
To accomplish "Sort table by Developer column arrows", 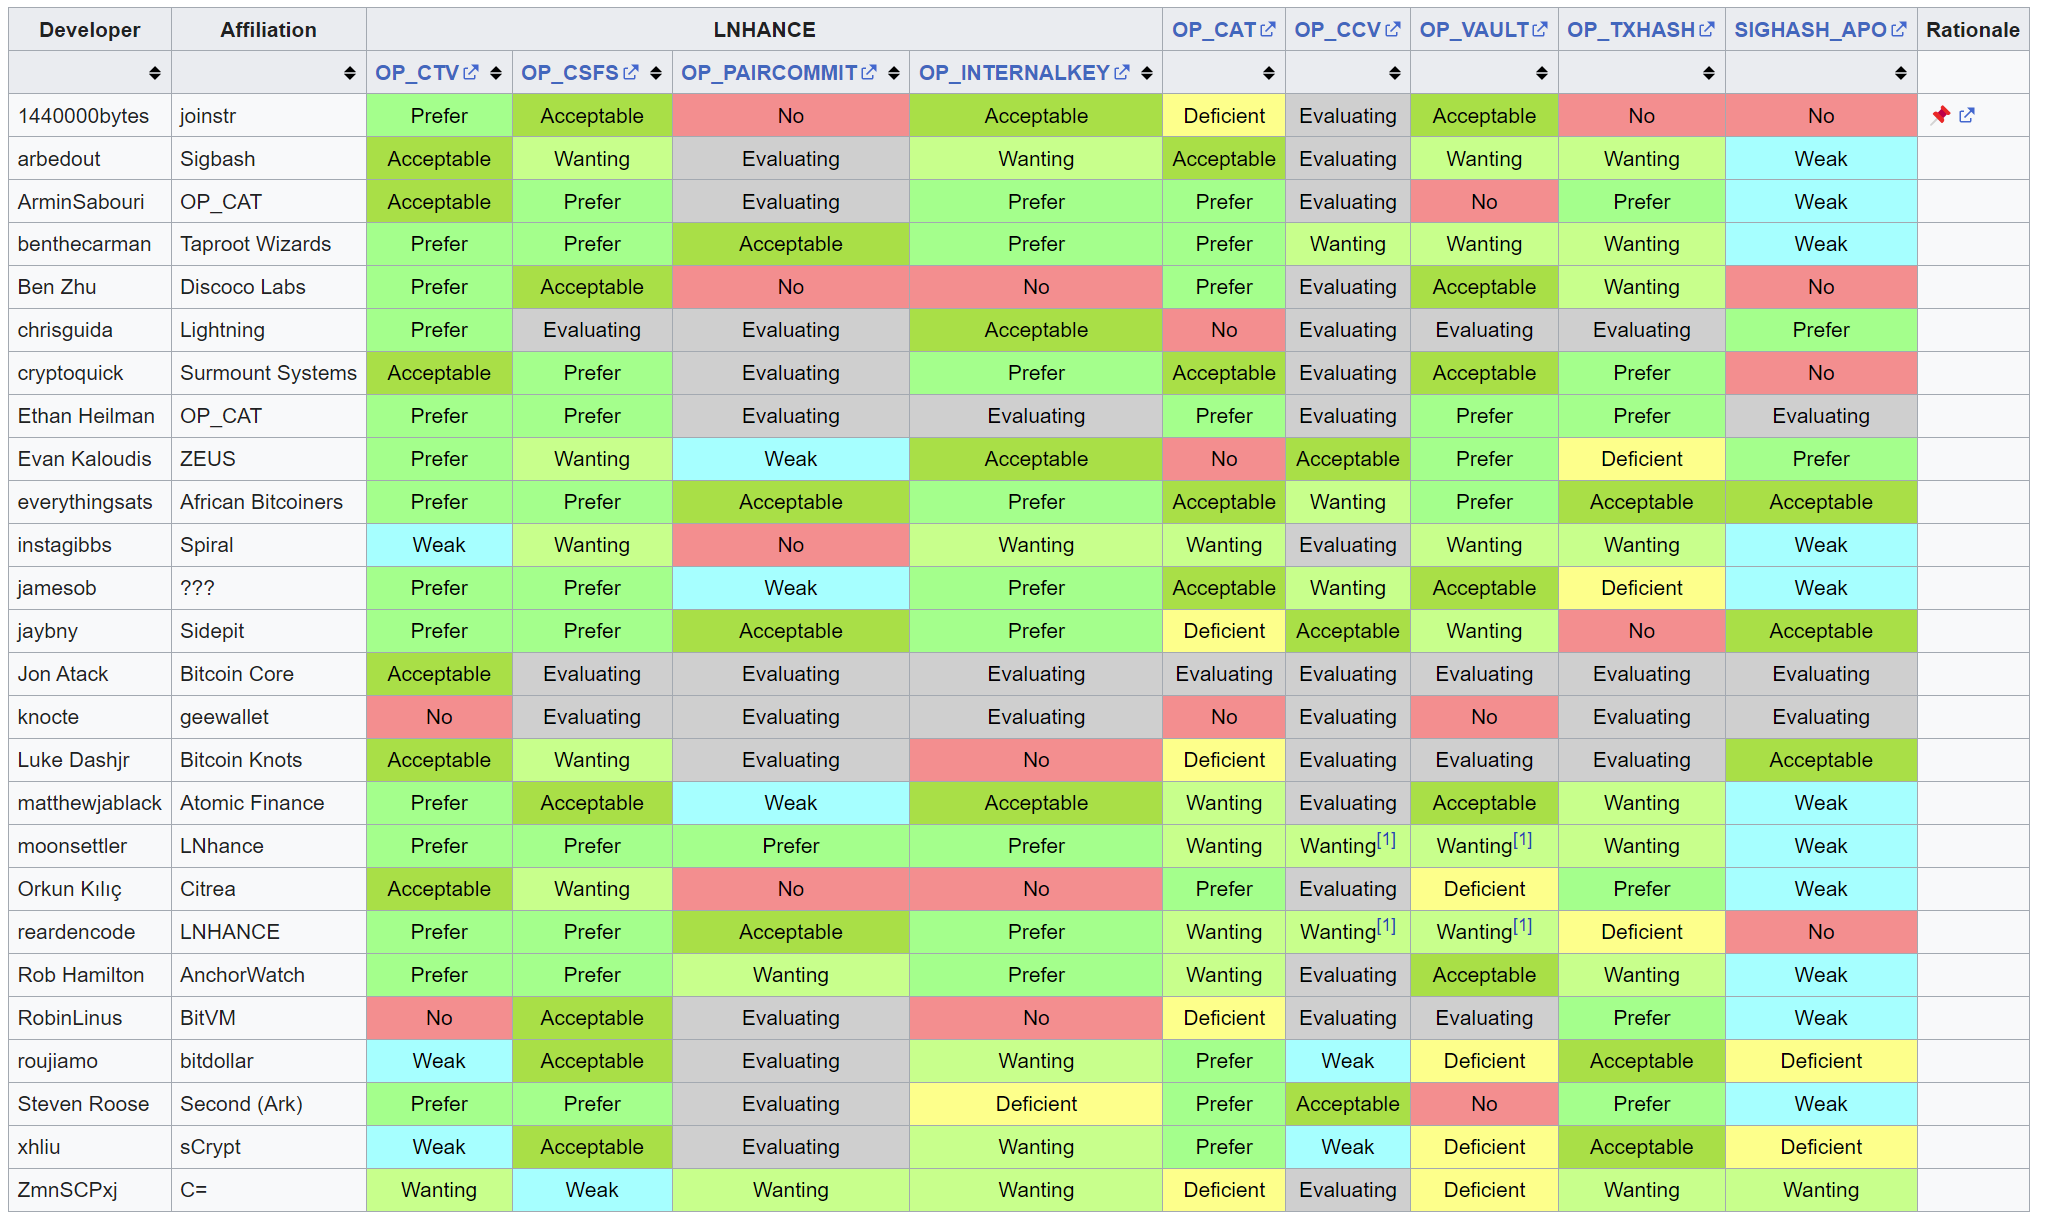I will click(x=154, y=73).
